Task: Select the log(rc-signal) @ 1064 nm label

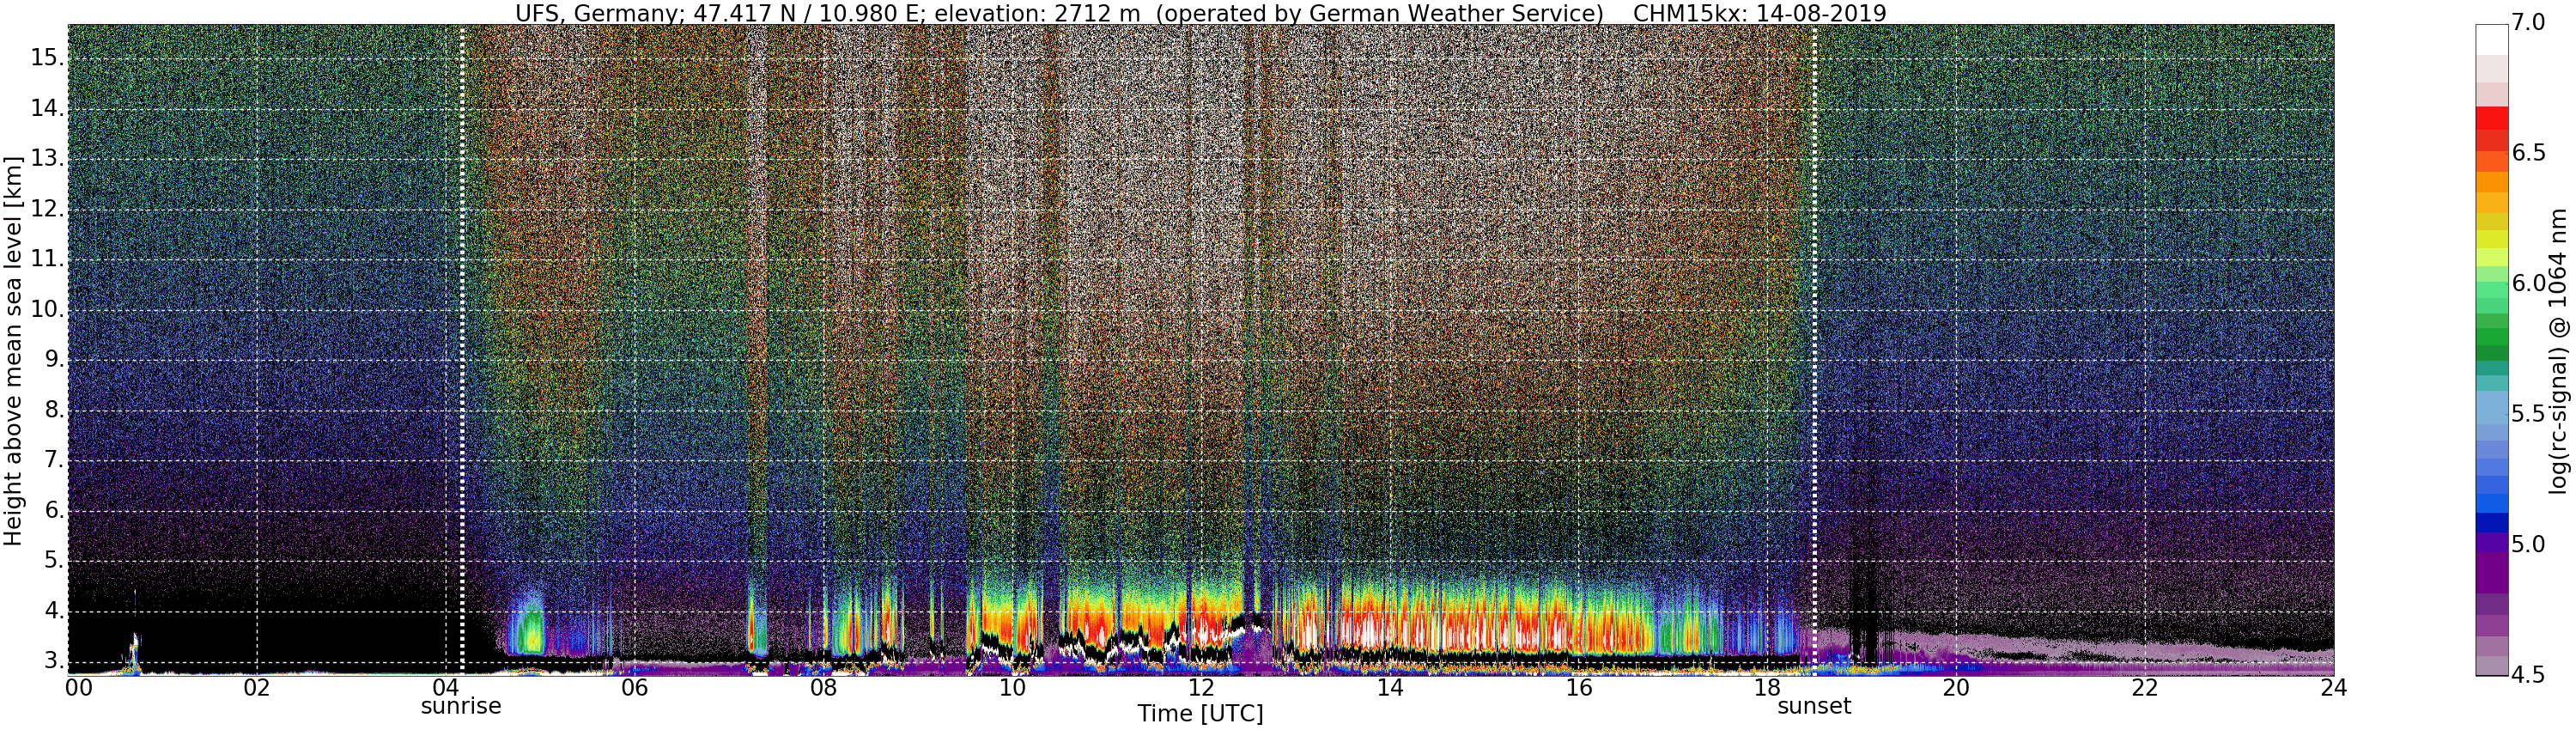Action: coord(2559,350)
